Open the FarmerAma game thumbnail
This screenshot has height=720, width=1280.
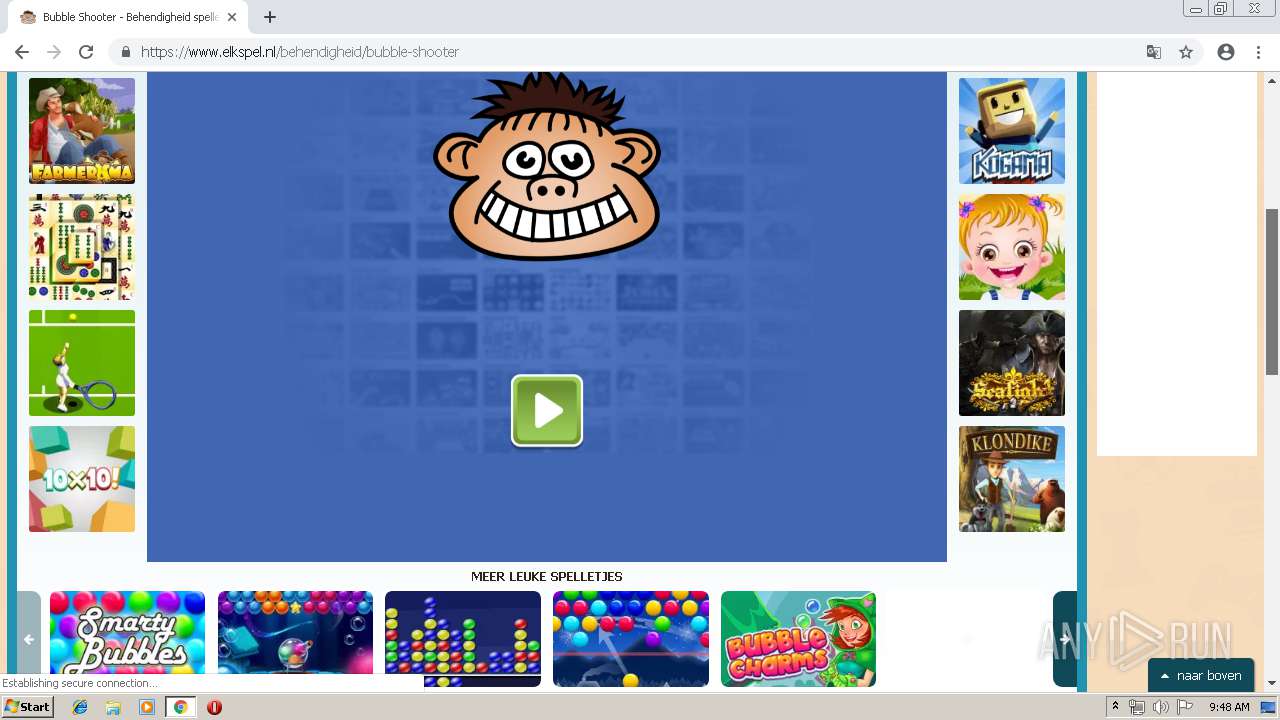(x=82, y=131)
